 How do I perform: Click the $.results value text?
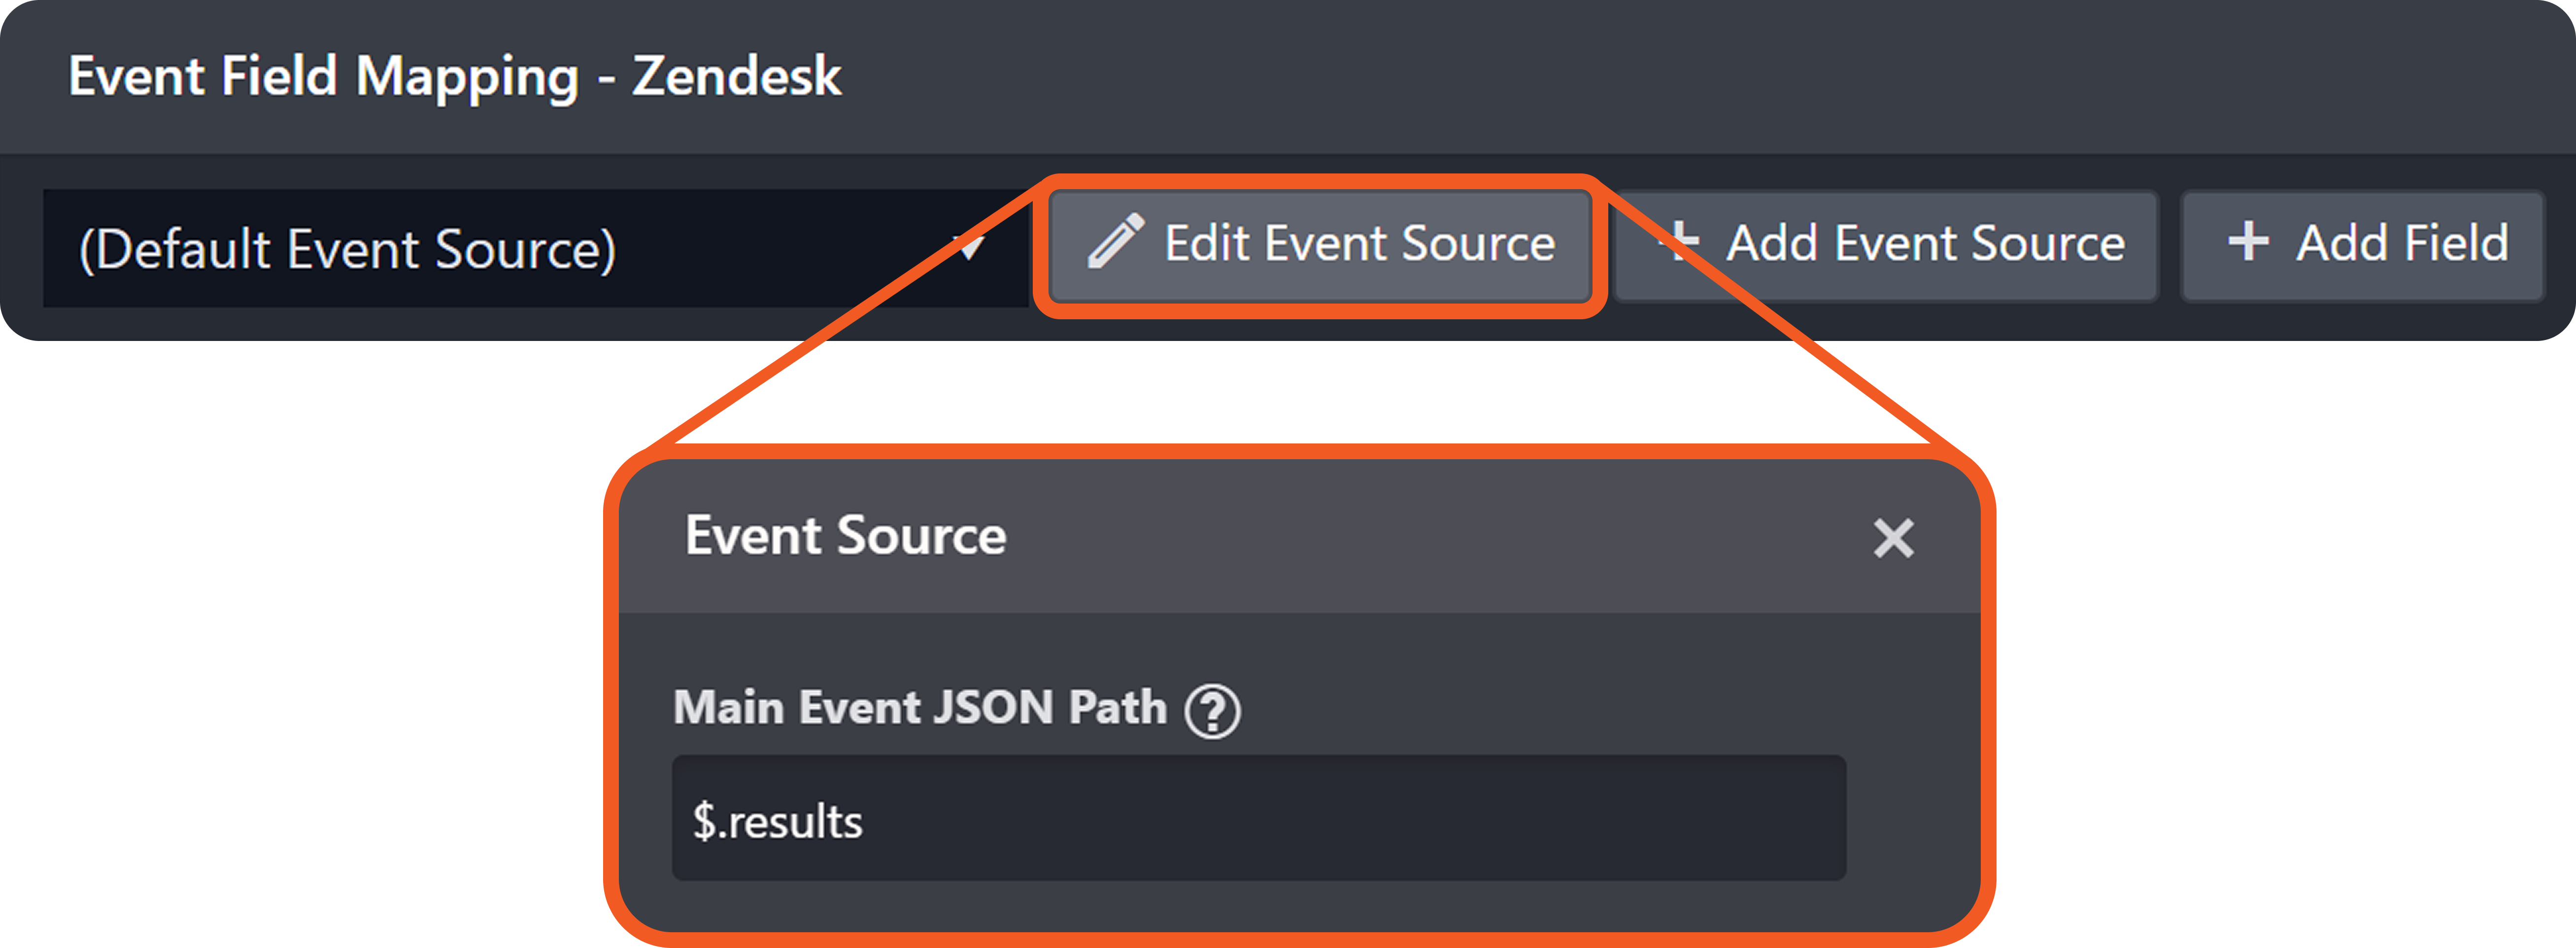(x=777, y=821)
